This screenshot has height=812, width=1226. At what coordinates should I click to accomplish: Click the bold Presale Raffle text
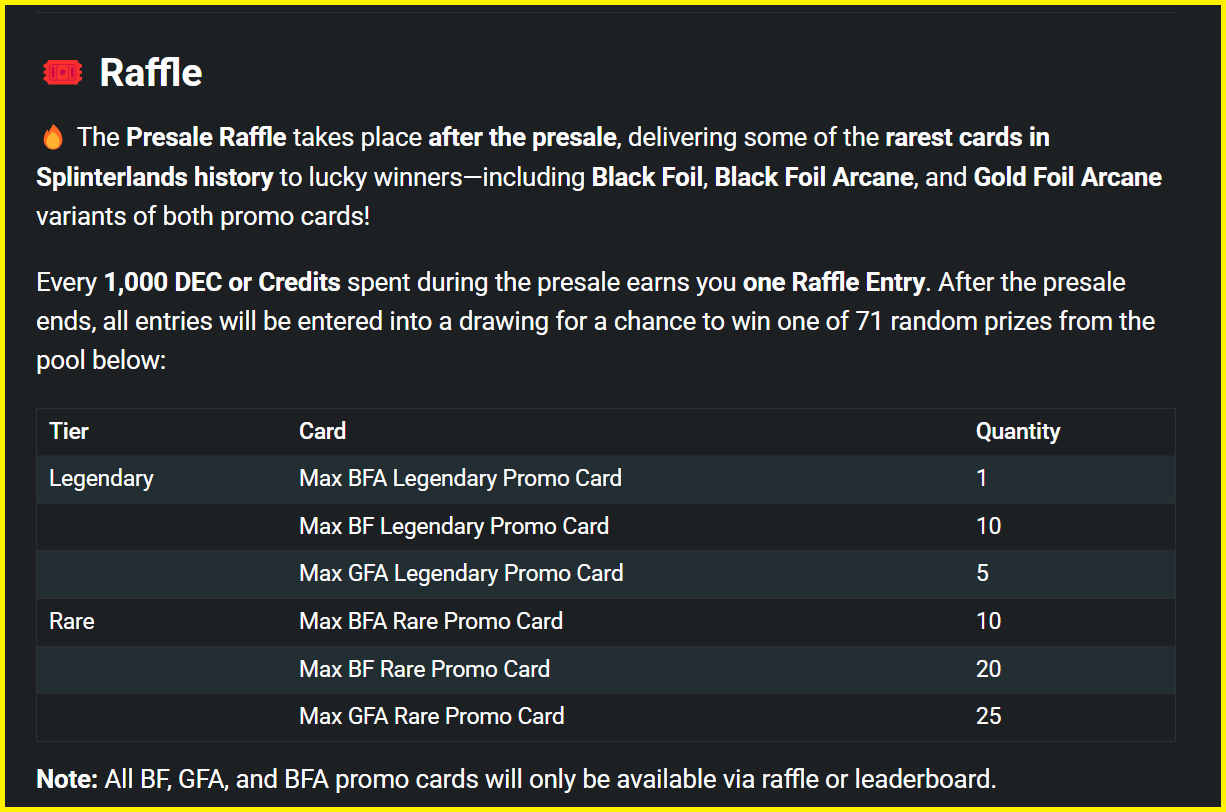tap(206, 136)
